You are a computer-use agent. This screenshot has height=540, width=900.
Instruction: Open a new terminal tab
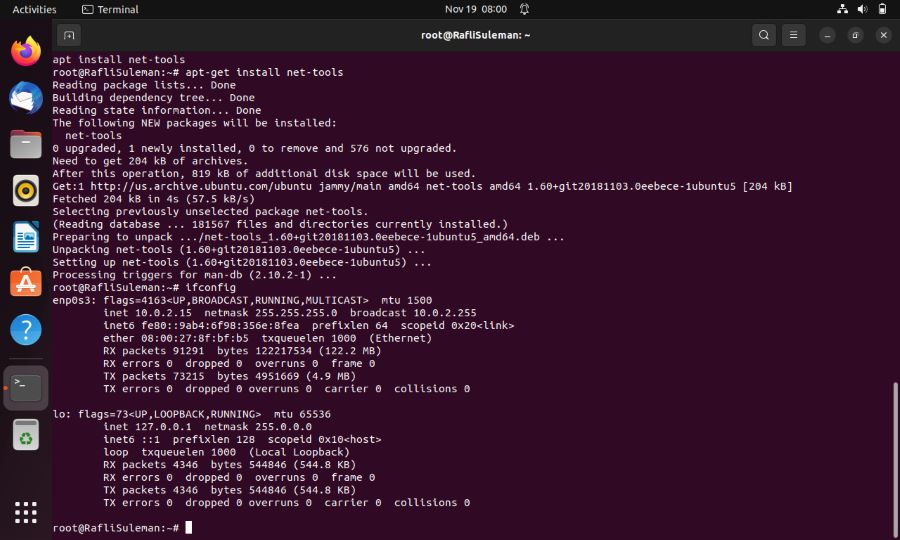[x=69, y=35]
